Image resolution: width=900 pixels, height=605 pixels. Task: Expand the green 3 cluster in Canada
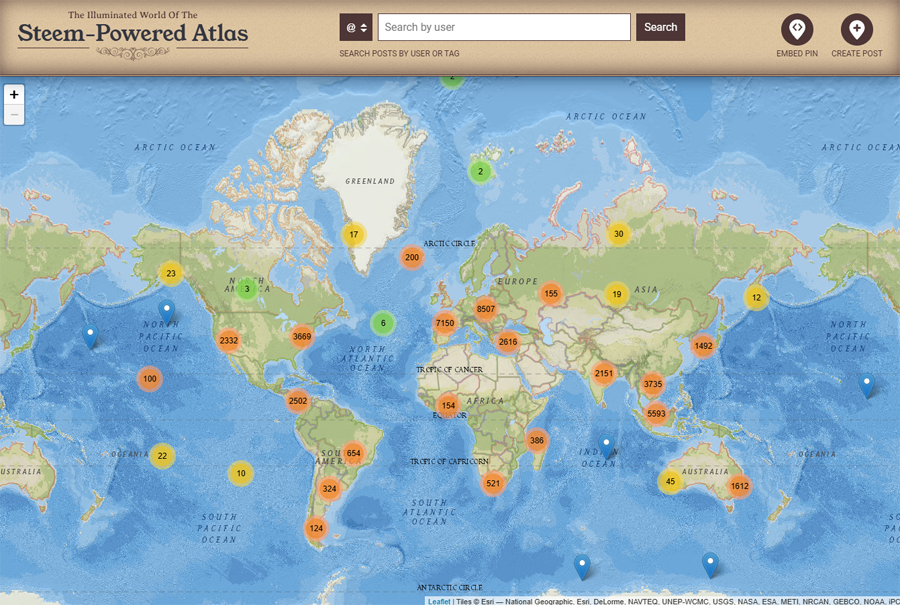[x=247, y=289]
